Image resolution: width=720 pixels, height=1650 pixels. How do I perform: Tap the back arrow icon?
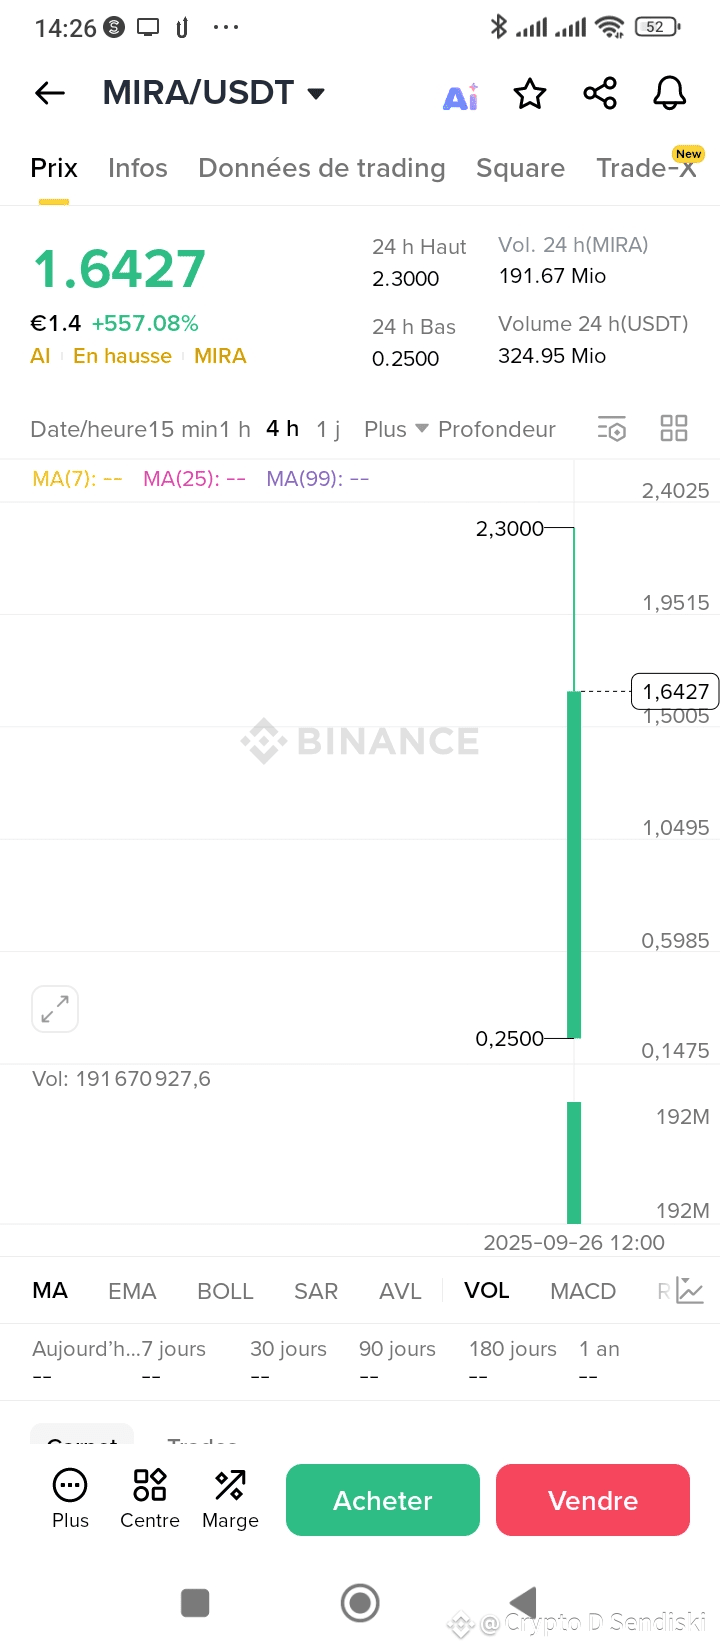pyautogui.click(x=50, y=93)
